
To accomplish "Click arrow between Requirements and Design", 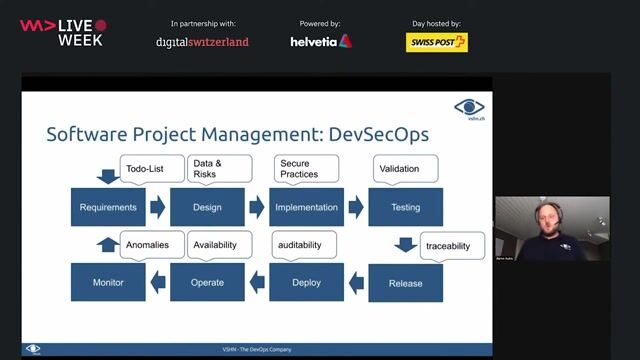I will point(158,207).
